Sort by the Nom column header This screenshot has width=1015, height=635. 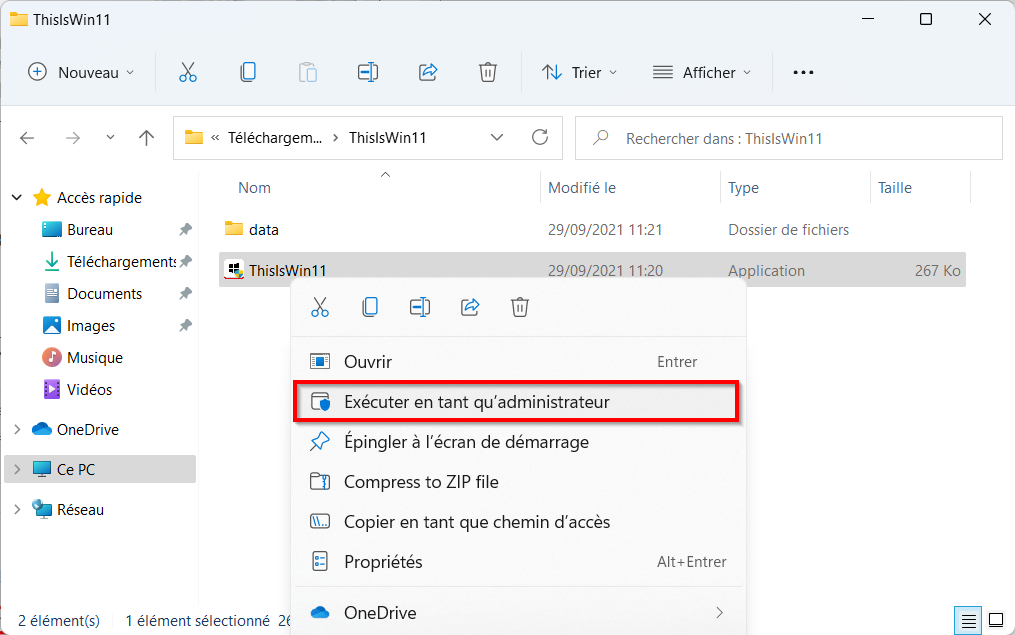point(254,188)
